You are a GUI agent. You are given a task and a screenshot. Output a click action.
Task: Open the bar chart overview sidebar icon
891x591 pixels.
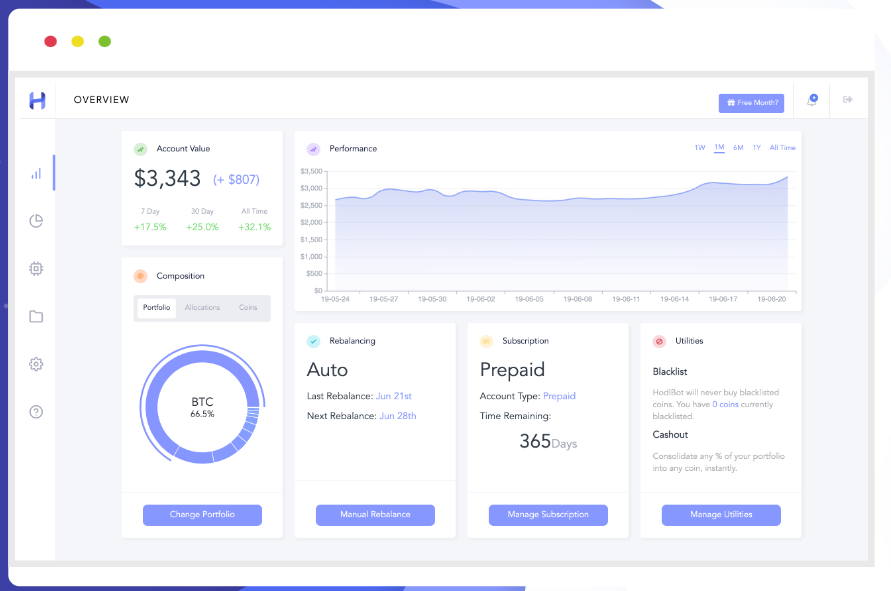click(36, 173)
